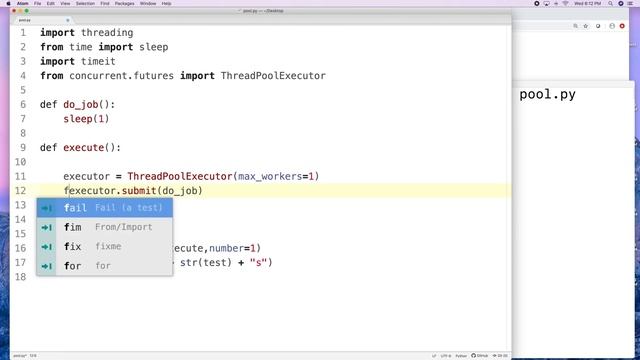Click the Wi-Fi icon in menu bar
This screenshot has height=360, width=640.
pyautogui.click(x=565, y=3)
